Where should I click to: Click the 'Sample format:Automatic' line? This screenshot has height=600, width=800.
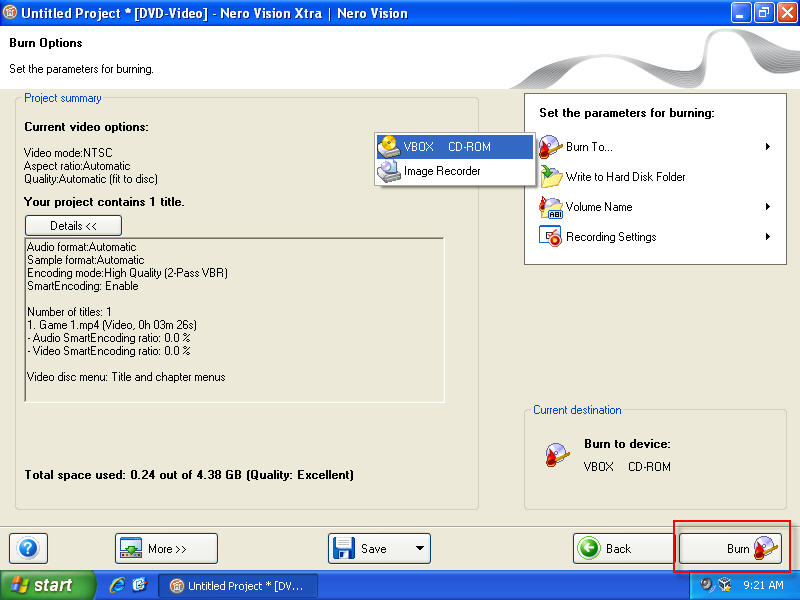coord(86,260)
